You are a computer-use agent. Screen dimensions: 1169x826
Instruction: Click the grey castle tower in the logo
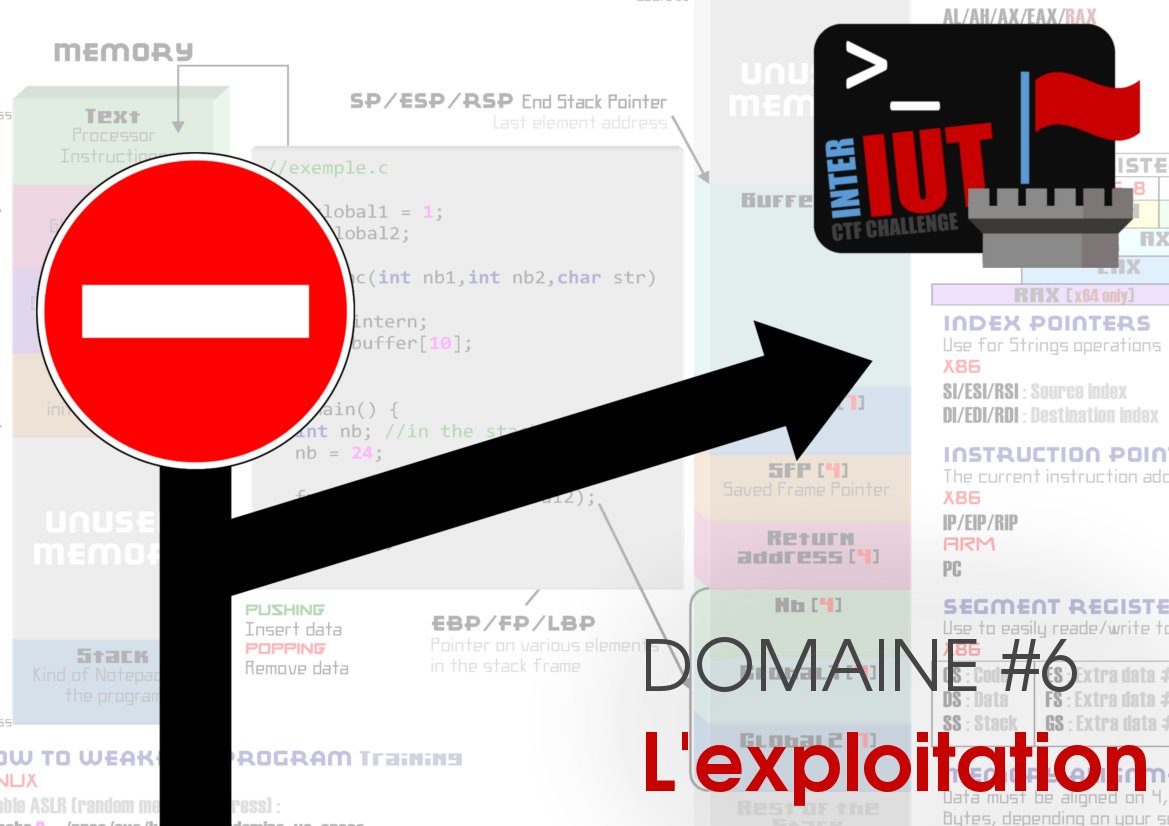[x=1050, y=227]
